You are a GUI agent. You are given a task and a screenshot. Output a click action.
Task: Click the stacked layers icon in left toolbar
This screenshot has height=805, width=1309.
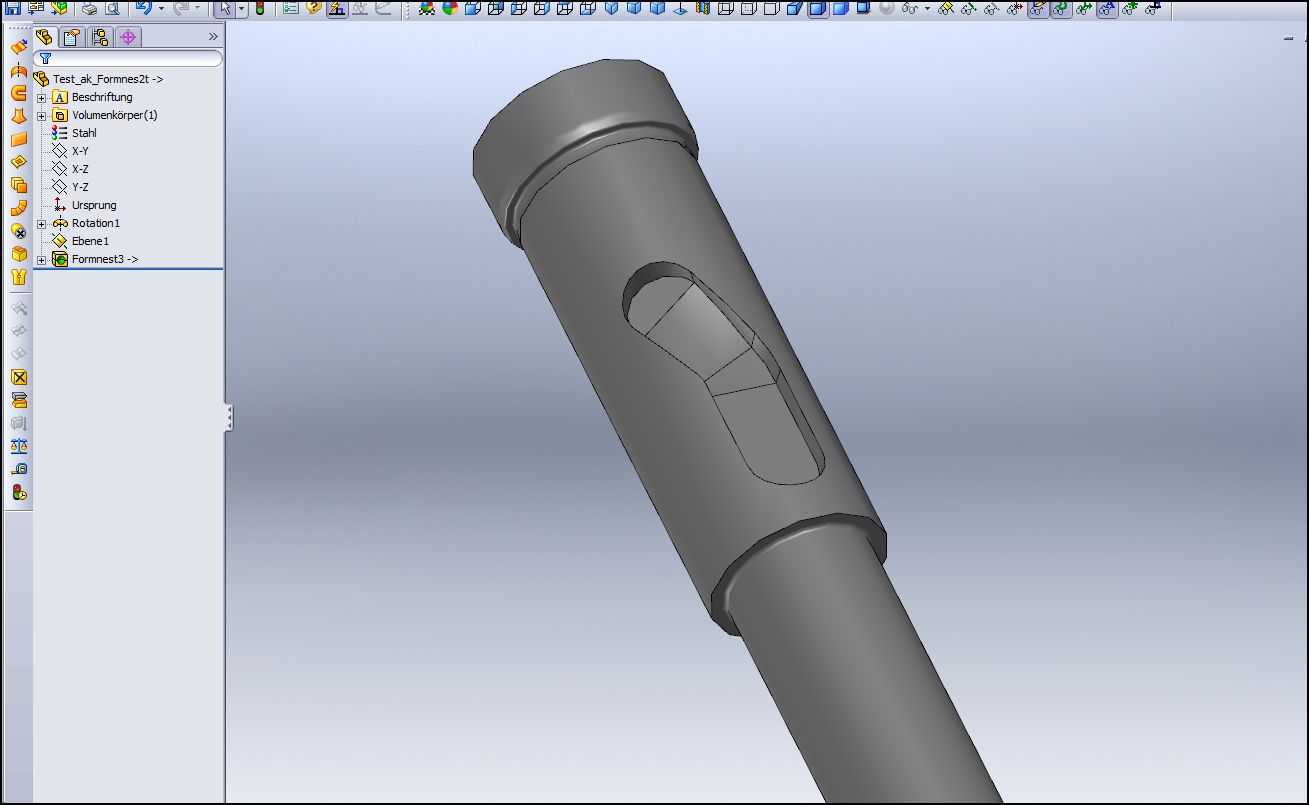[x=18, y=400]
